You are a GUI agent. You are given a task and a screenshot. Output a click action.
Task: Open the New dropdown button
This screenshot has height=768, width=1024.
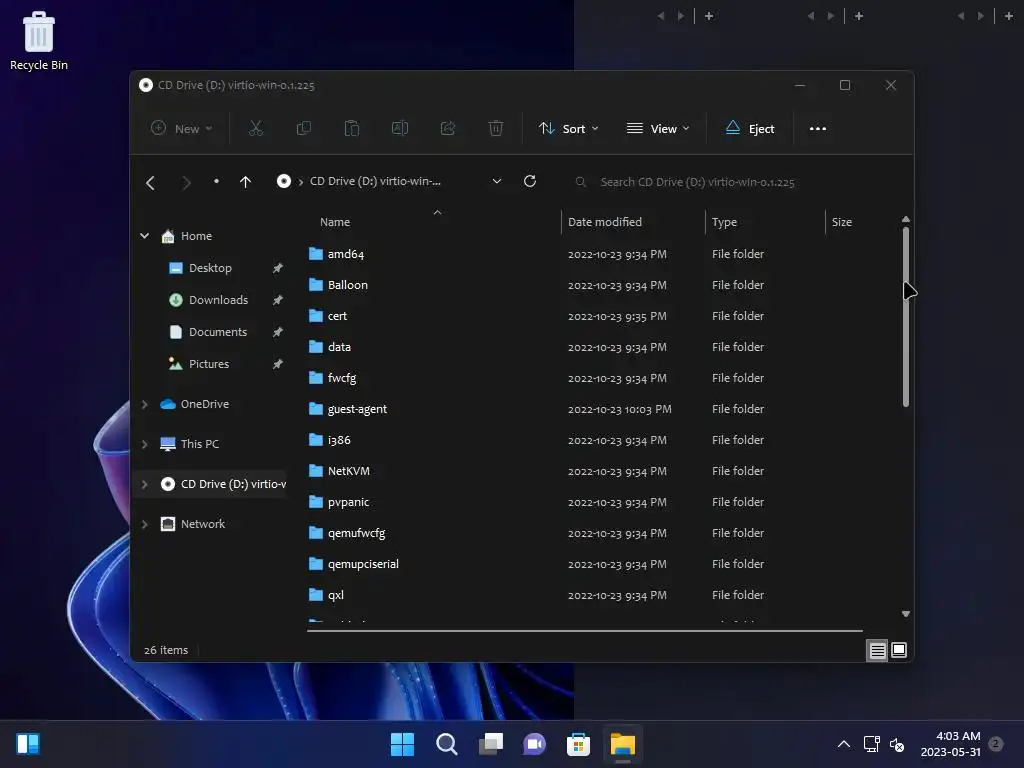[182, 129]
